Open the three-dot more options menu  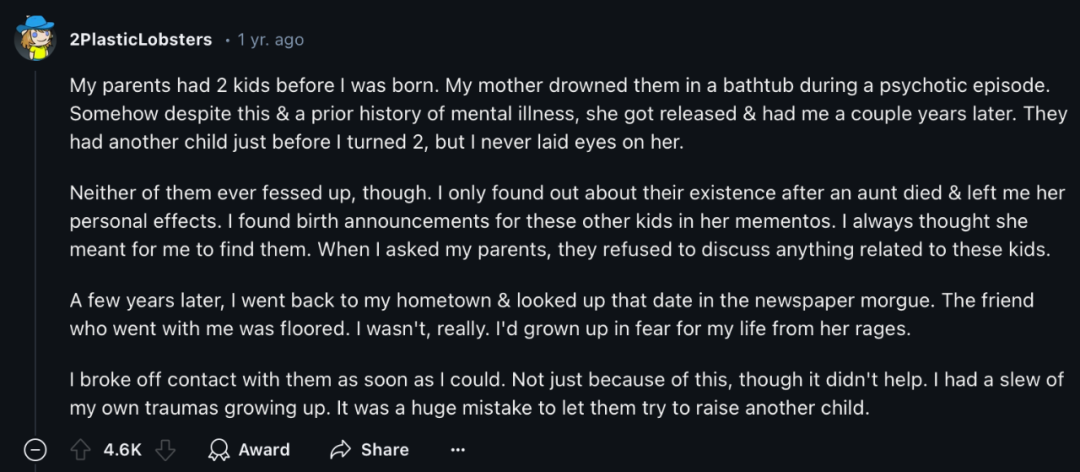point(457,450)
